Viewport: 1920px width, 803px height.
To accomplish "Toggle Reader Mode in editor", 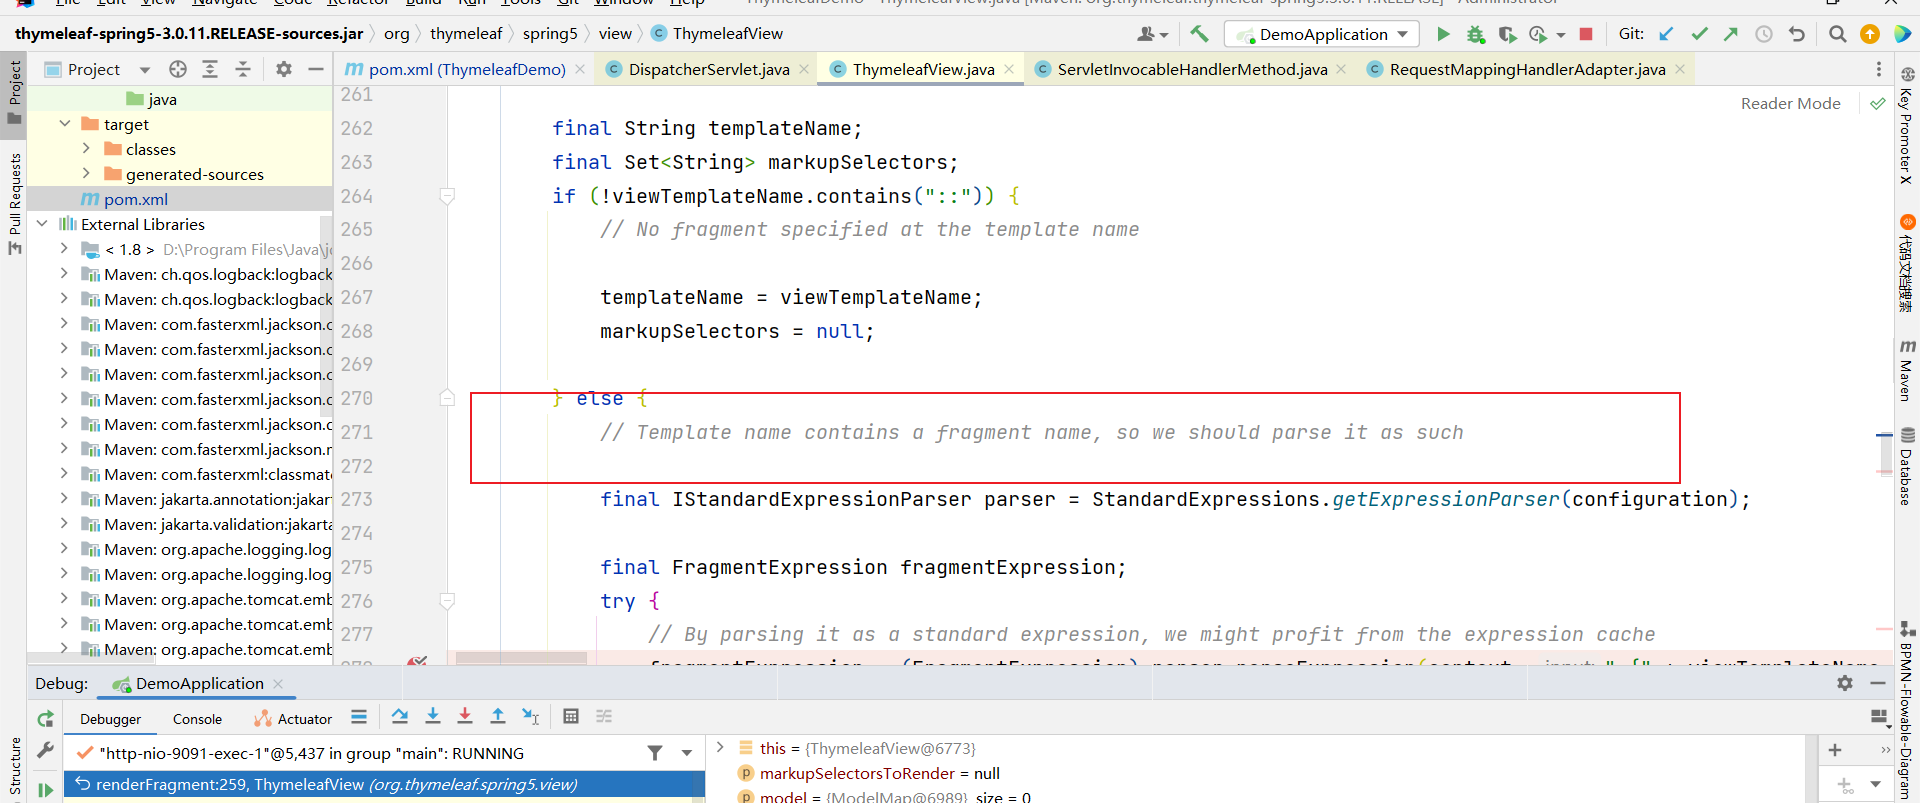I will pyautogui.click(x=1790, y=103).
